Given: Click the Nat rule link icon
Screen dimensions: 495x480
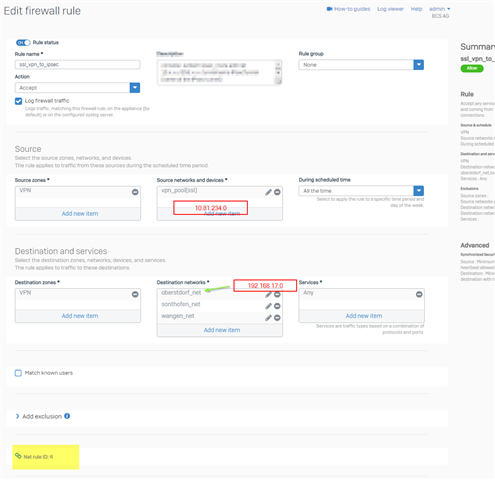Looking at the screenshot, I should point(18,456).
